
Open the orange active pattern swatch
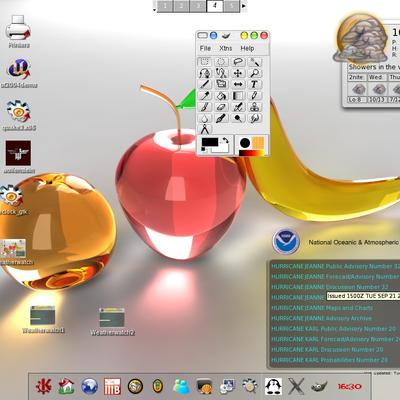[x=258, y=143]
